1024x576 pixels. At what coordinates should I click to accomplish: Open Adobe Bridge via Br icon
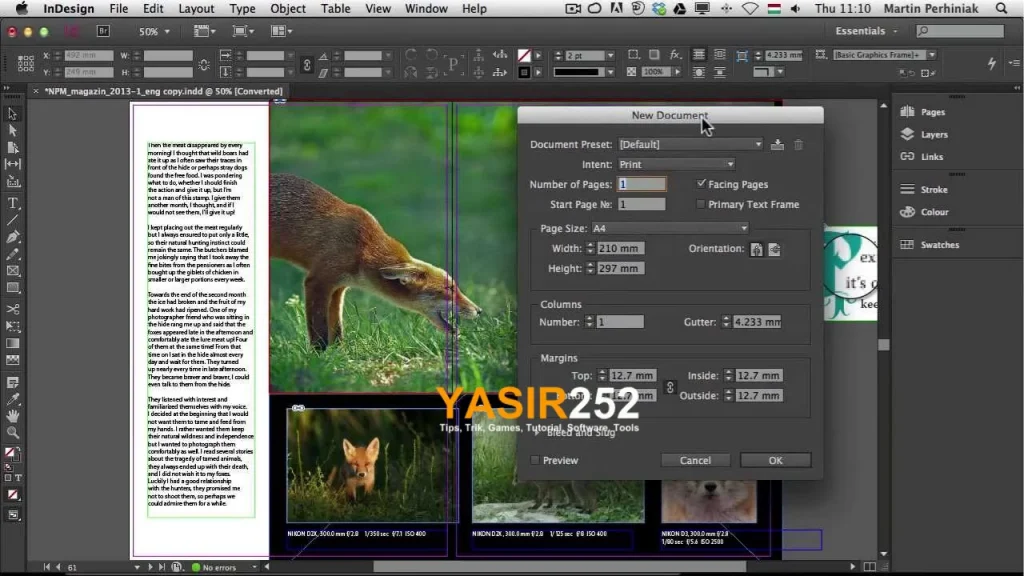(x=103, y=31)
